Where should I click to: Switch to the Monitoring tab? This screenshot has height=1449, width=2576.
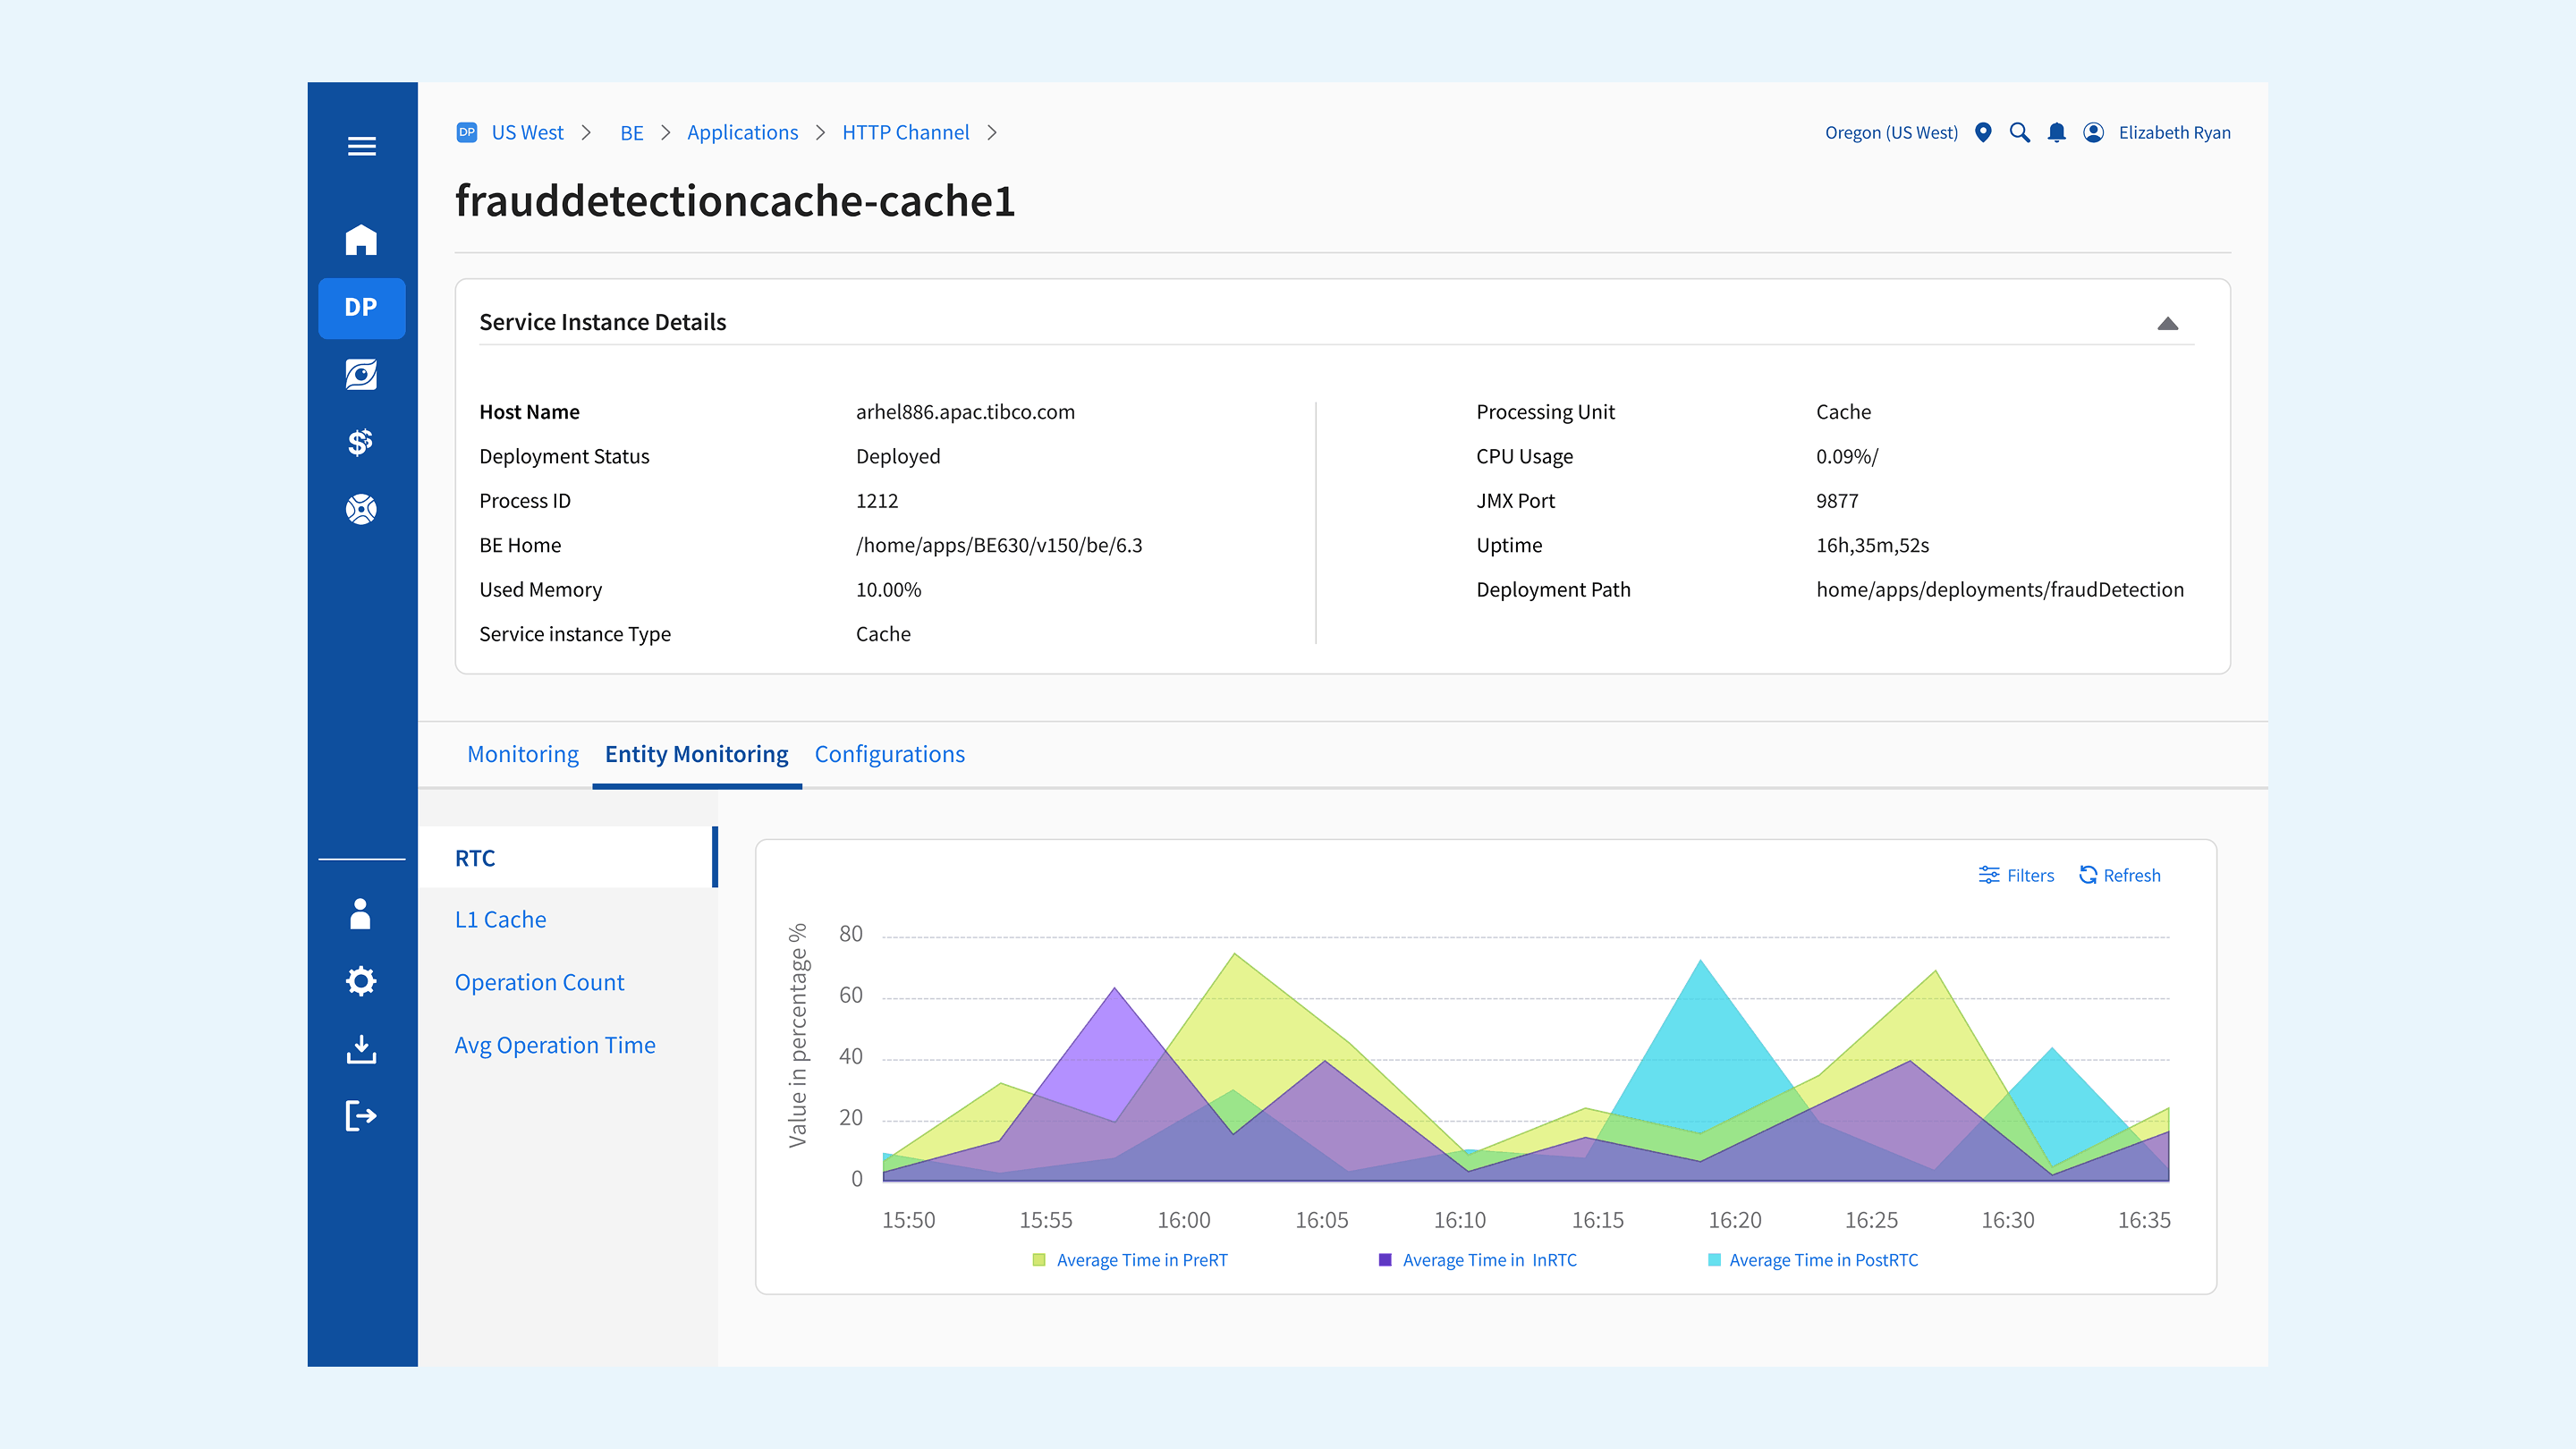click(522, 753)
